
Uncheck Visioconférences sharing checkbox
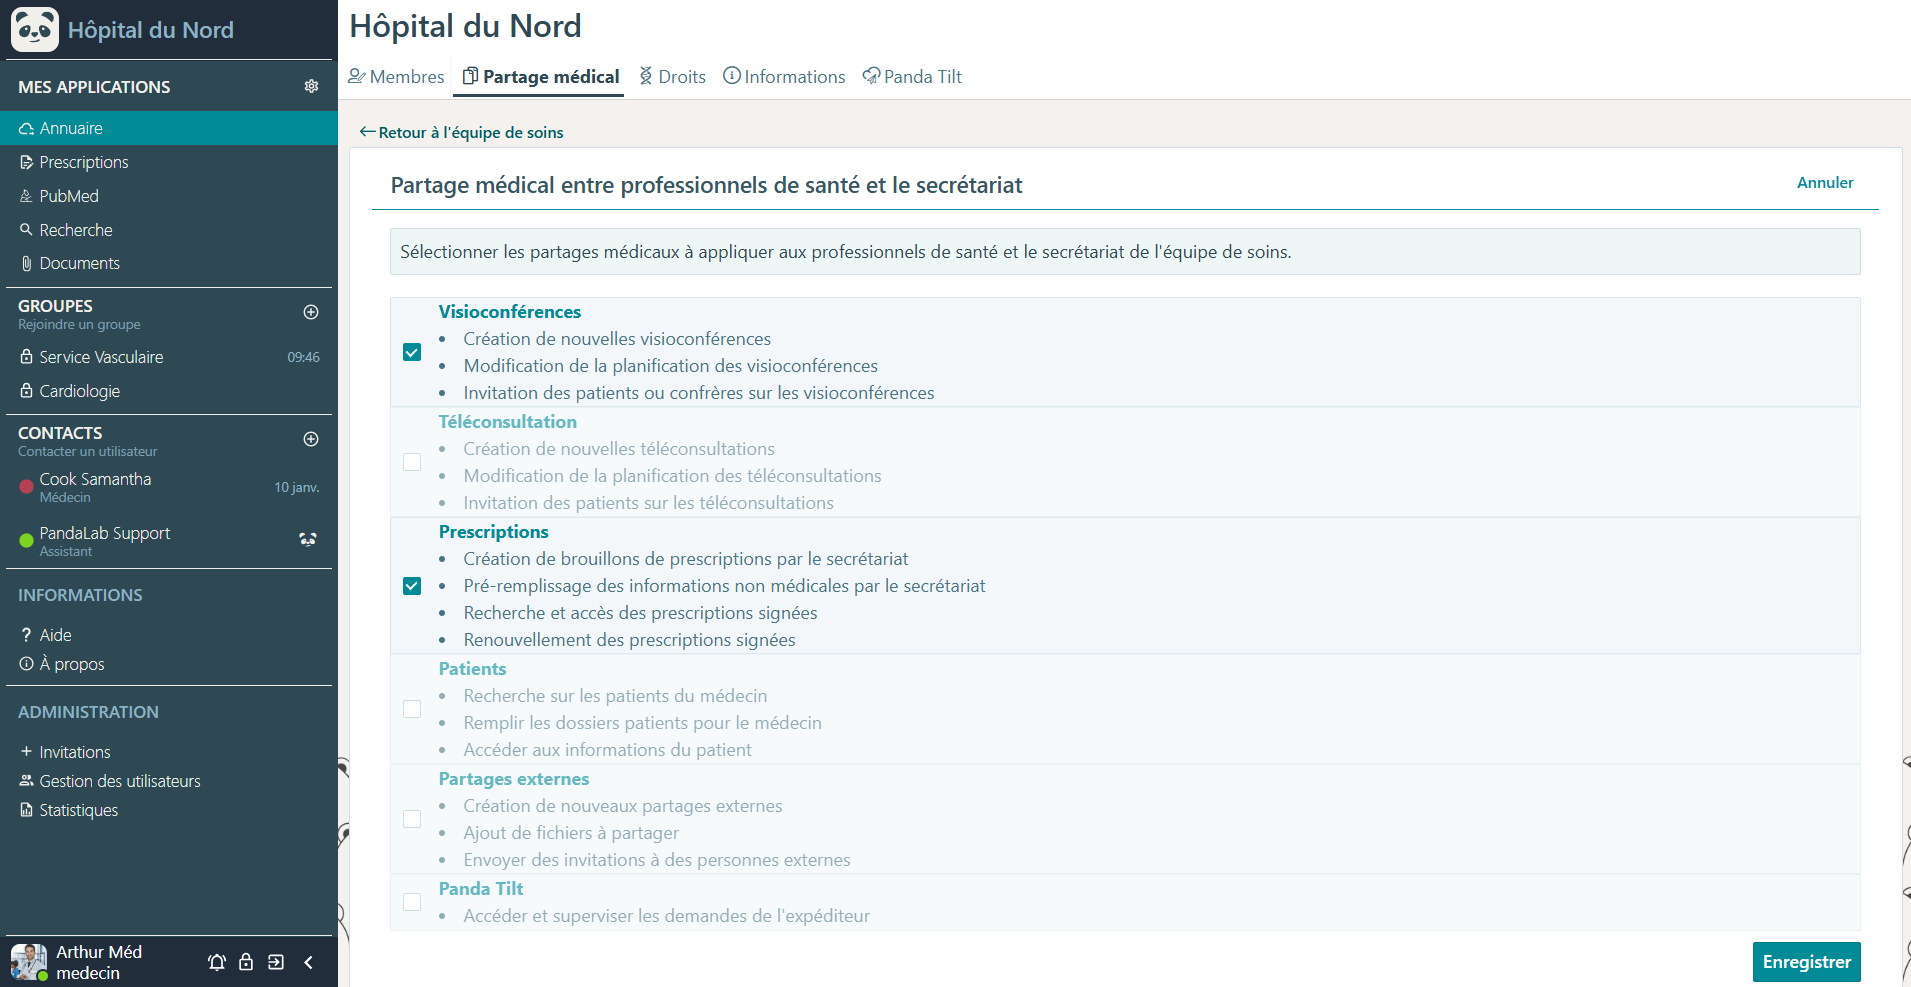tap(412, 352)
